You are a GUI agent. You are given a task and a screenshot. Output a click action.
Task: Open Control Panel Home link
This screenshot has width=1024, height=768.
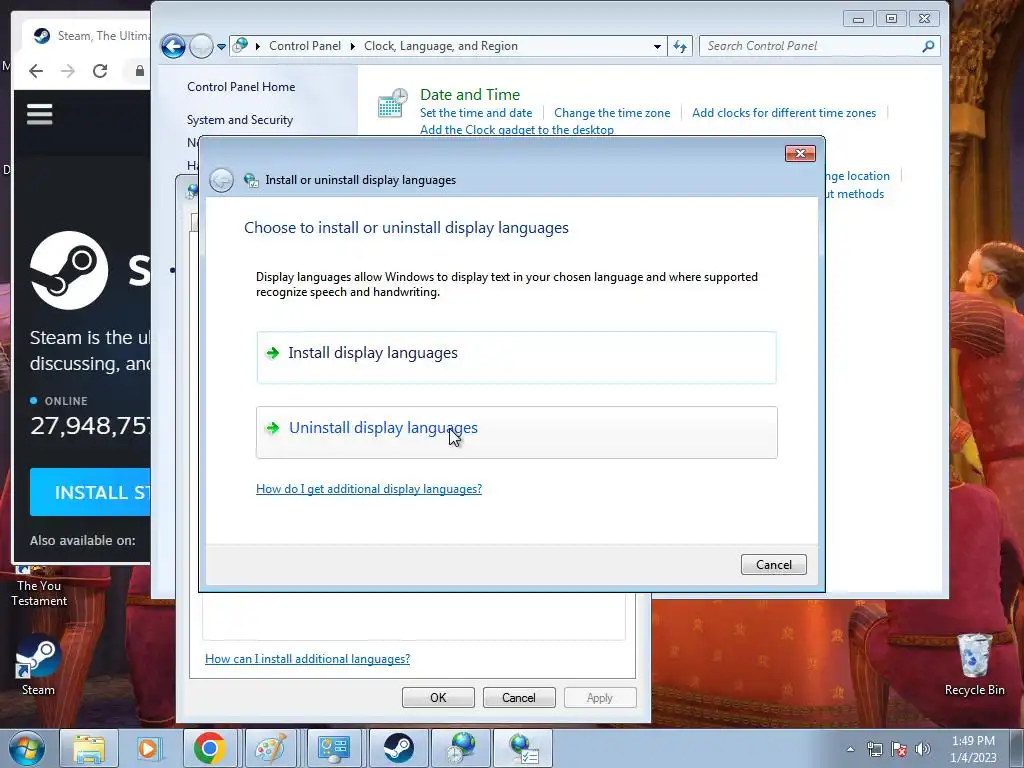pos(241,87)
